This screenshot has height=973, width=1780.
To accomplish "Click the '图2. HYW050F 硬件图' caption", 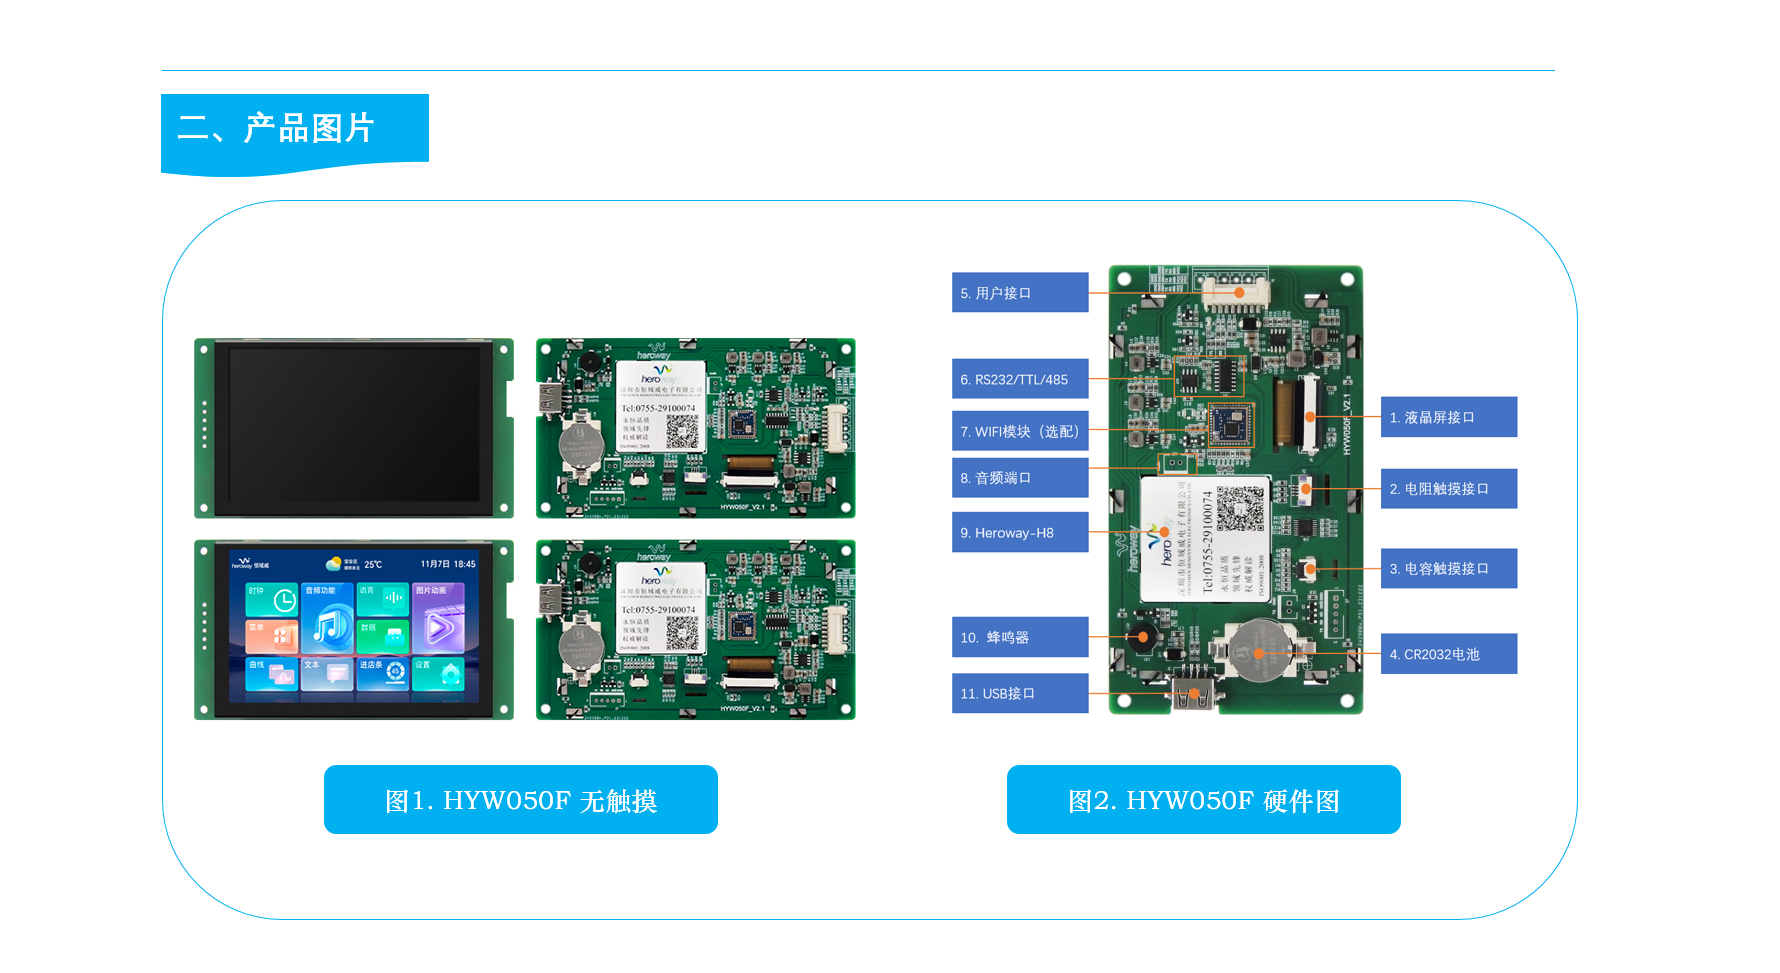I will click(1203, 800).
